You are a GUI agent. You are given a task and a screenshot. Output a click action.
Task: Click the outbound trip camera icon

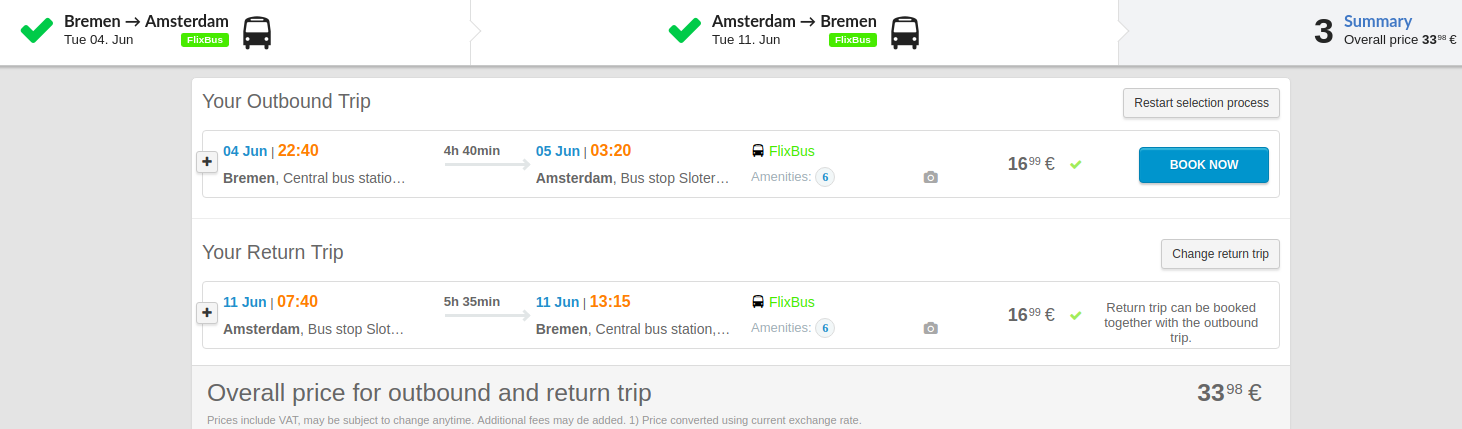931,178
